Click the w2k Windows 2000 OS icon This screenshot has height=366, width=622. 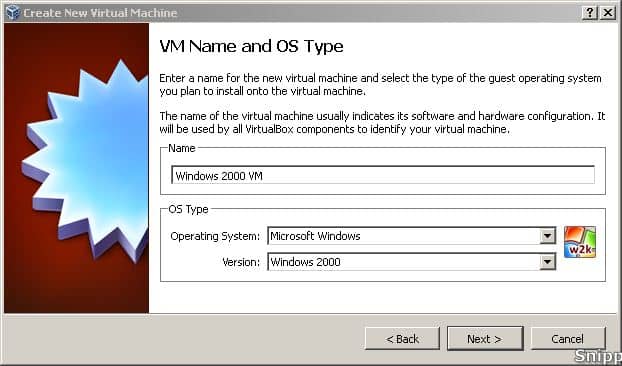[580, 242]
